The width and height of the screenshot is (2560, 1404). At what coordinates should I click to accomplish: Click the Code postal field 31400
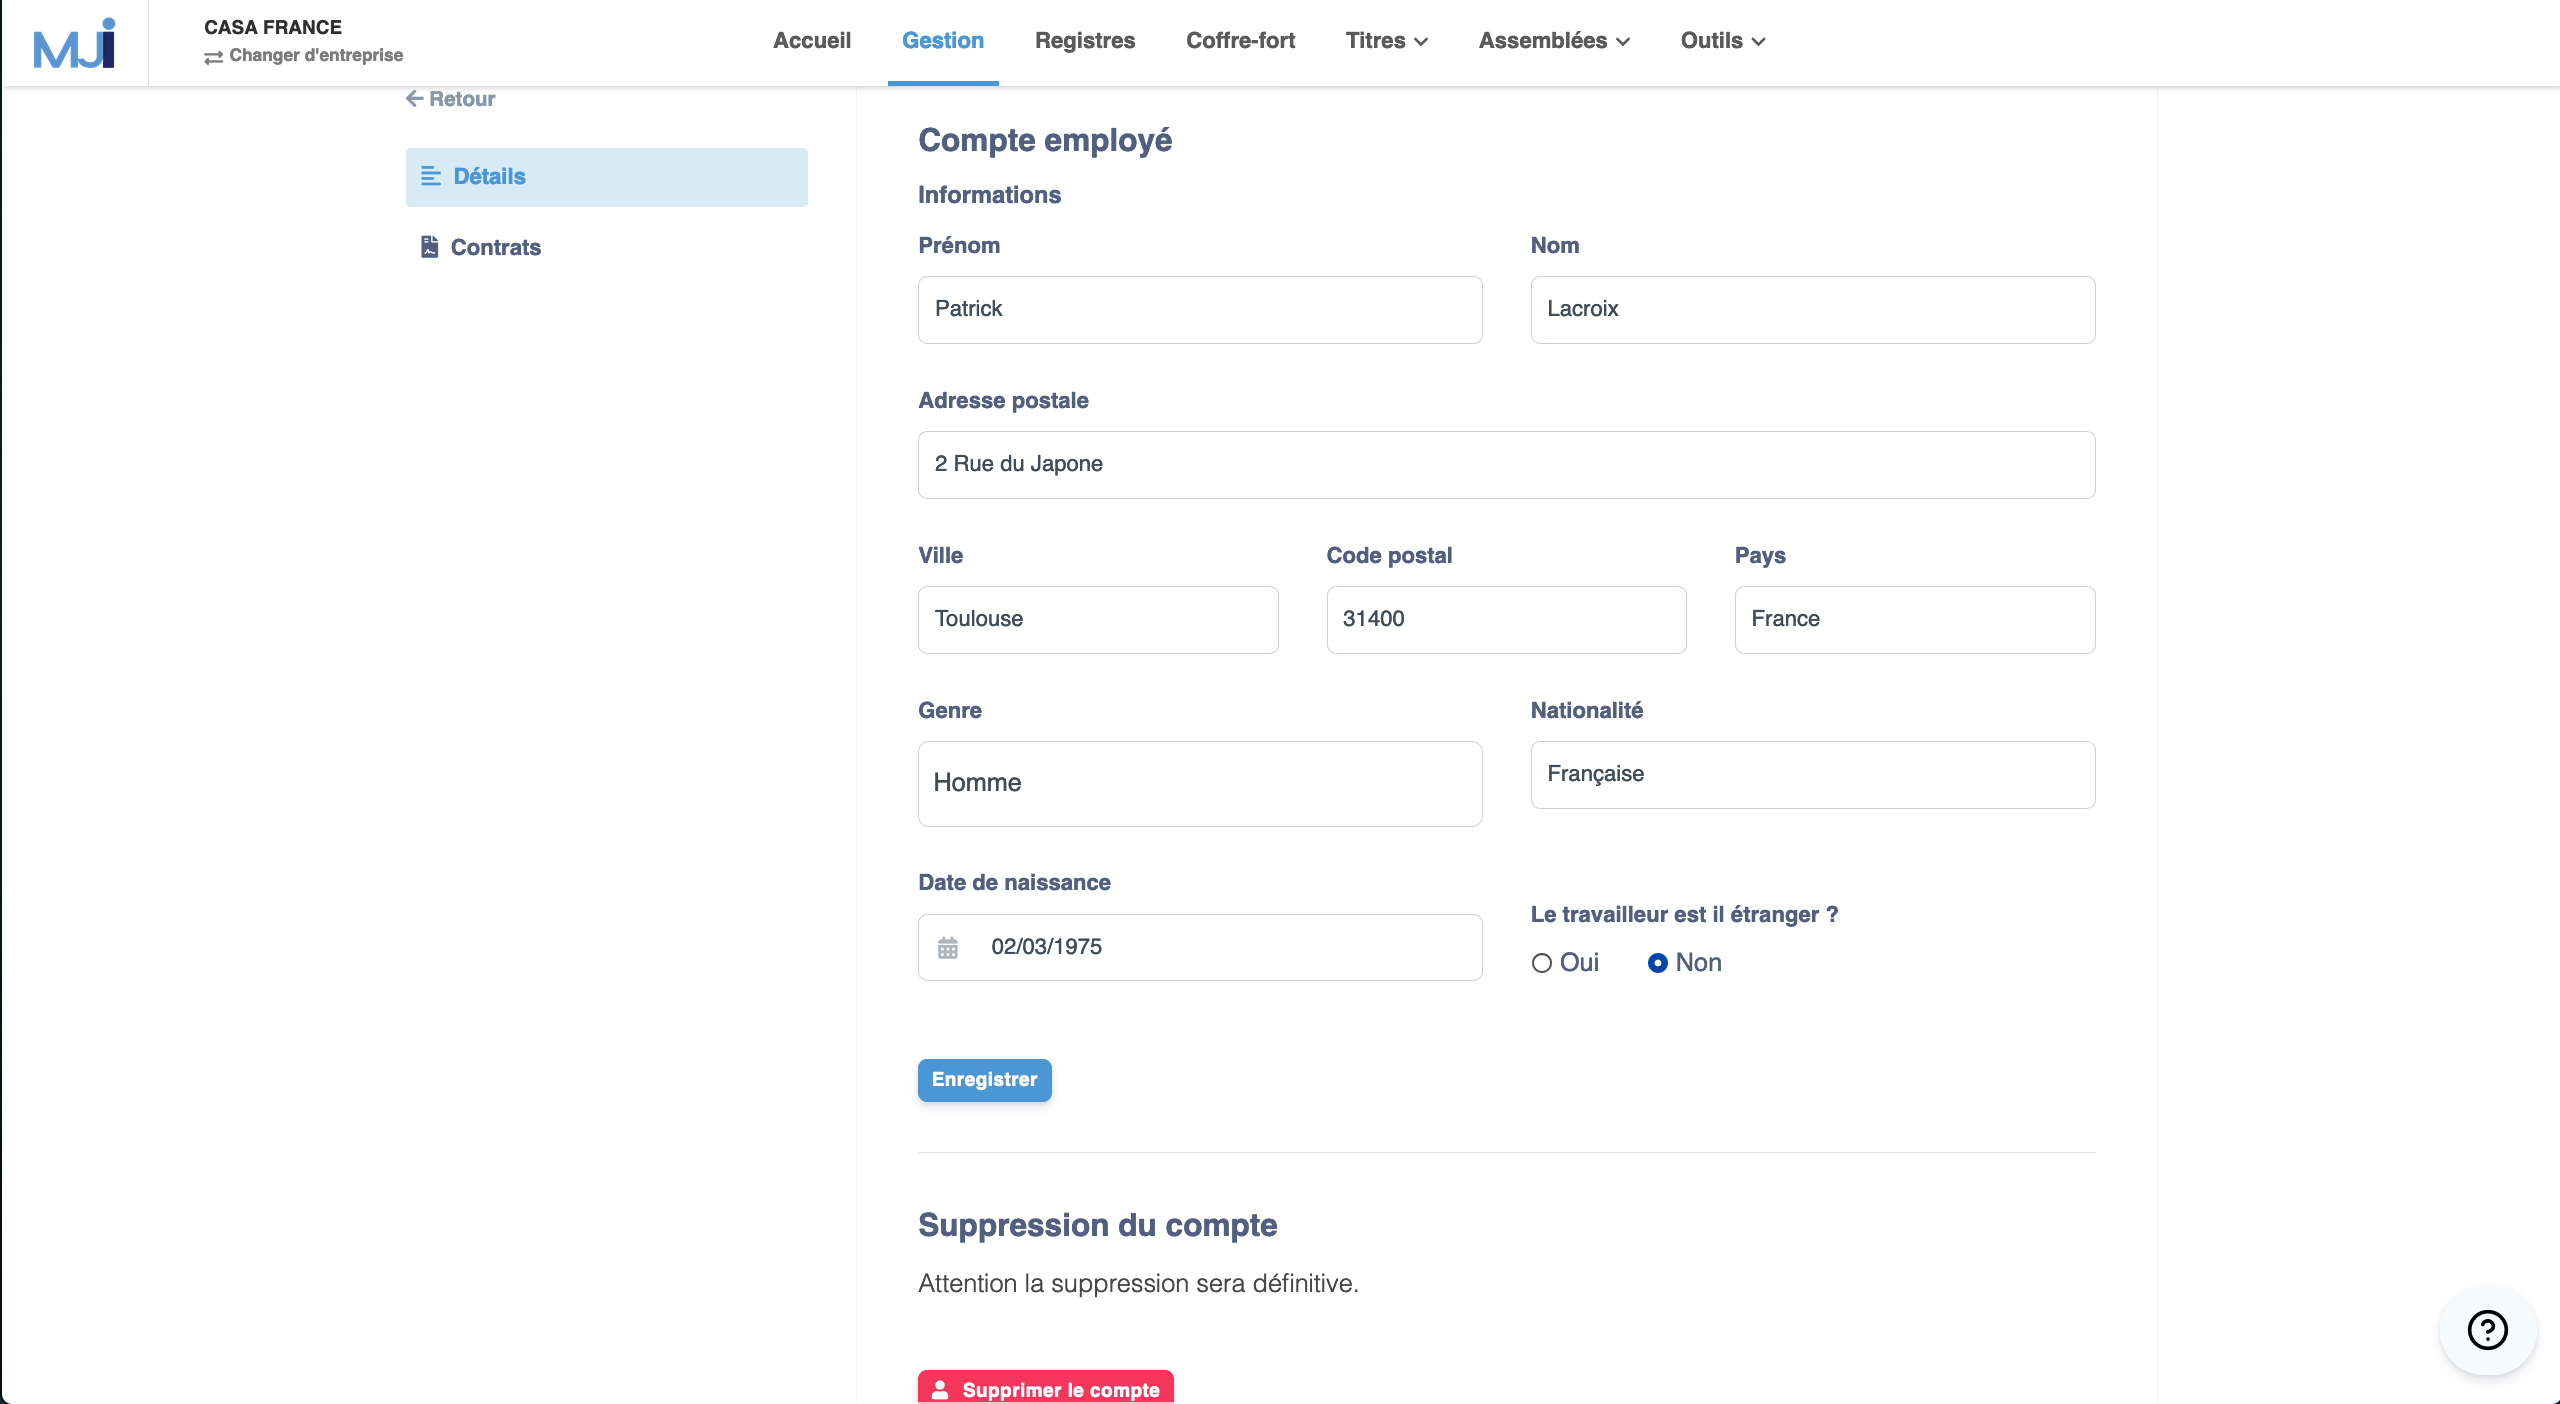click(x=1507, y=620)
